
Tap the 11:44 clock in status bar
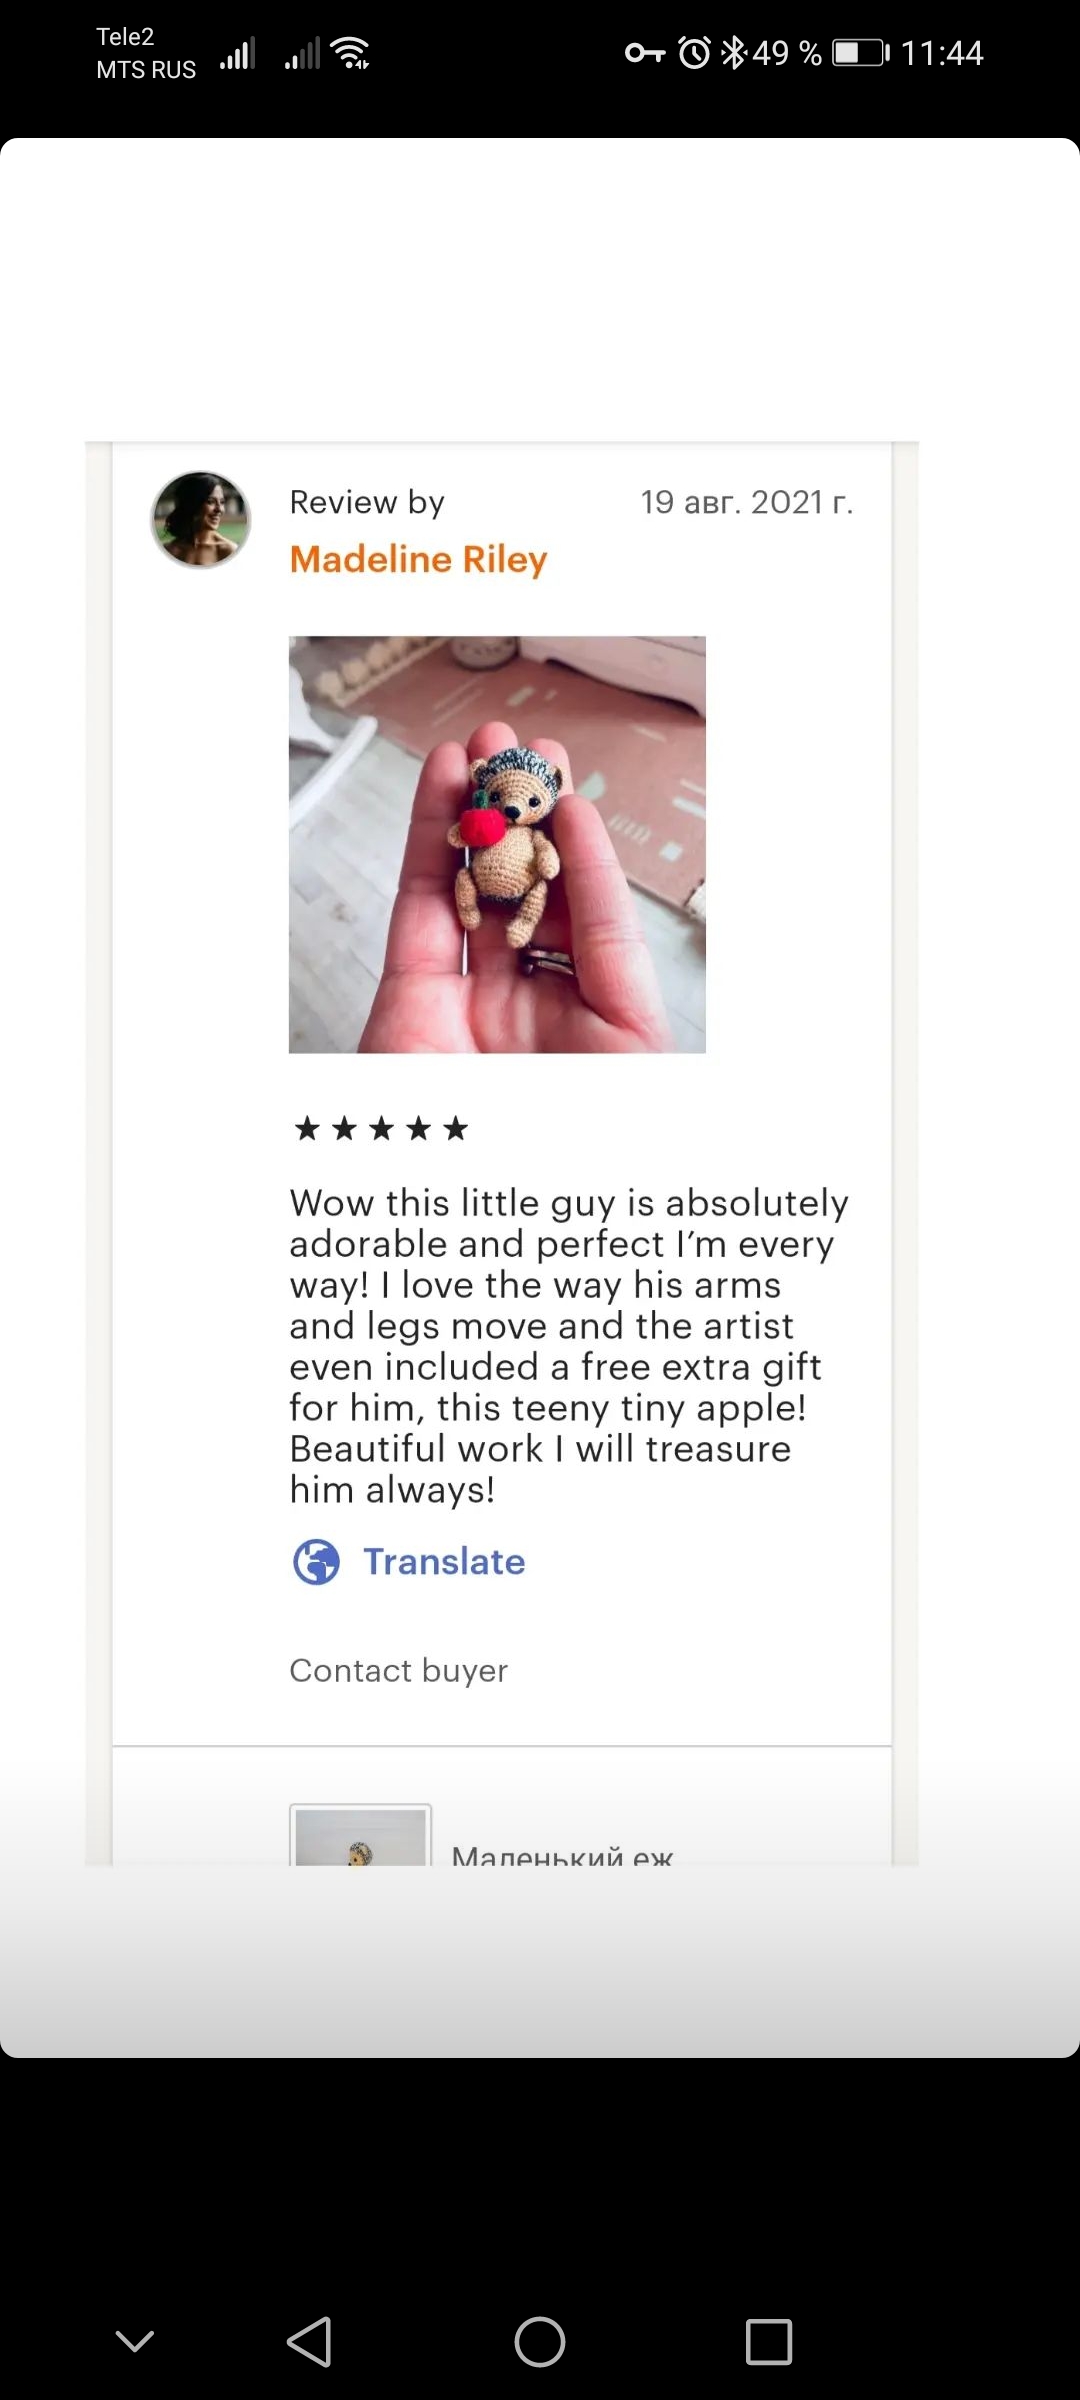[942, 52]
